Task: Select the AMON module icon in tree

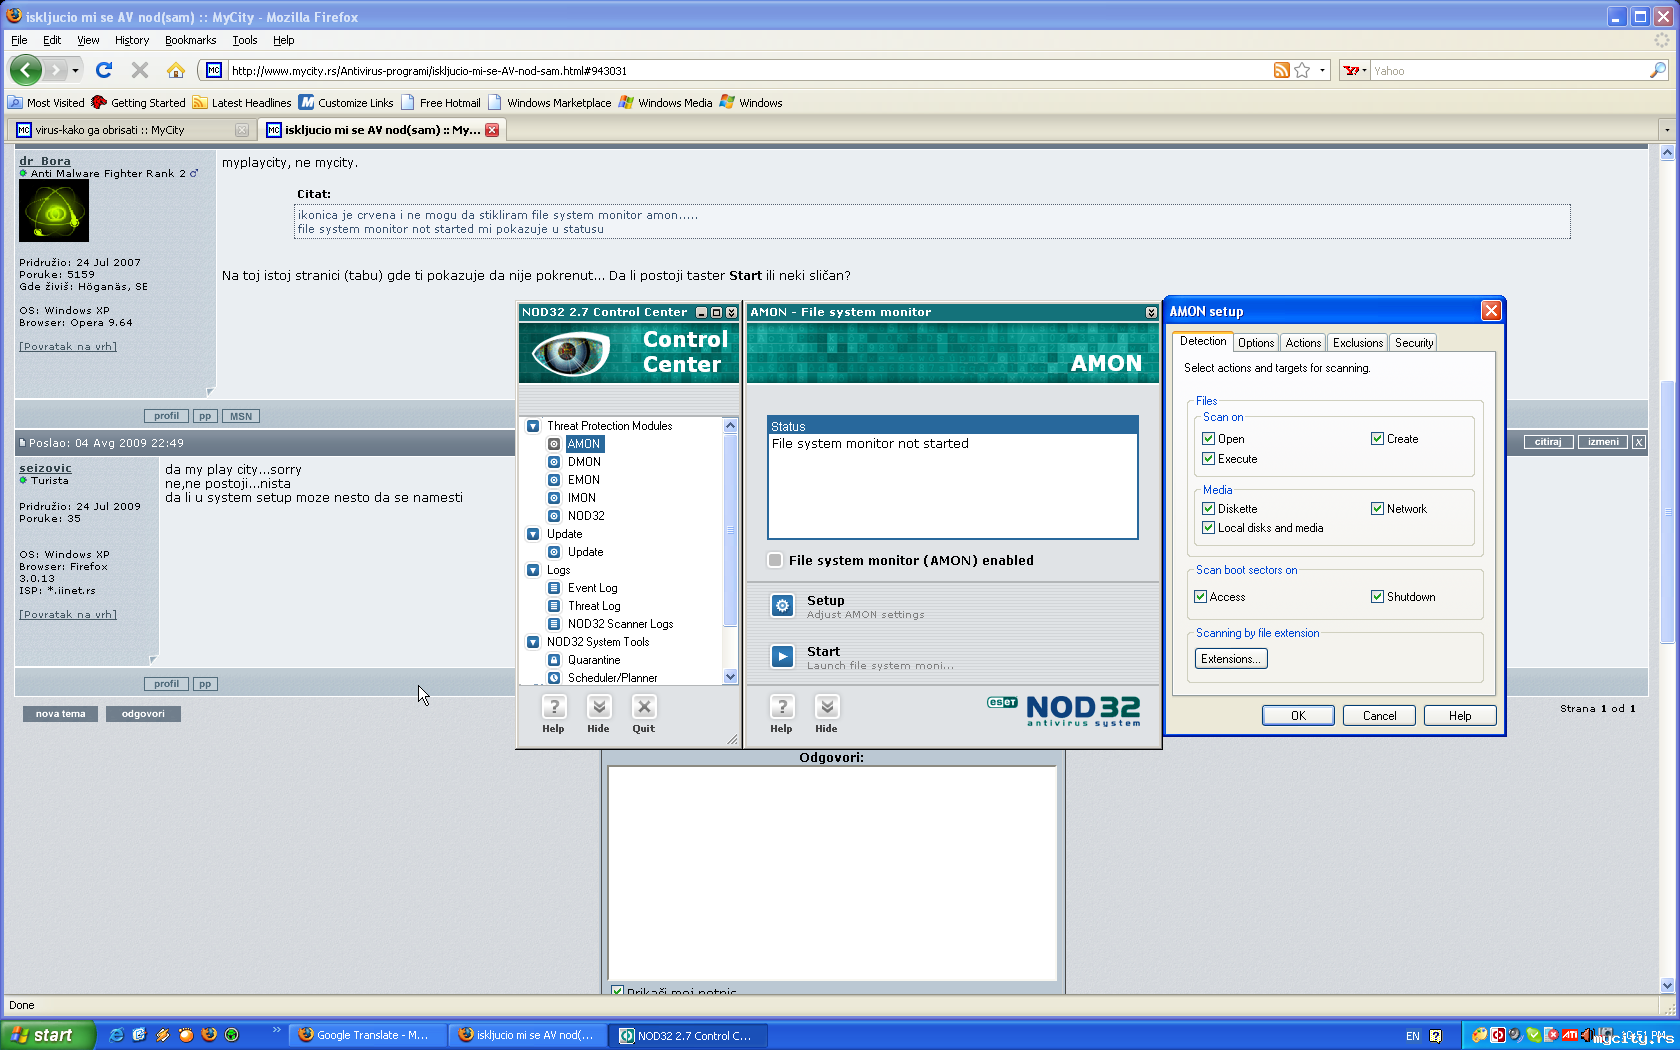Action: point(554,444)
